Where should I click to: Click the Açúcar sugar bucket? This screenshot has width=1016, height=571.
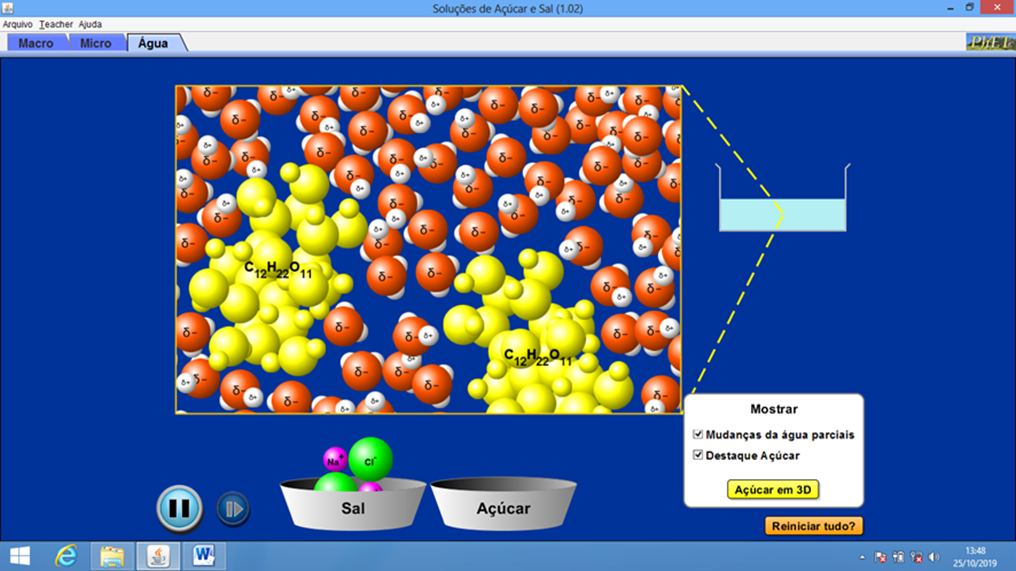(503, 508)
